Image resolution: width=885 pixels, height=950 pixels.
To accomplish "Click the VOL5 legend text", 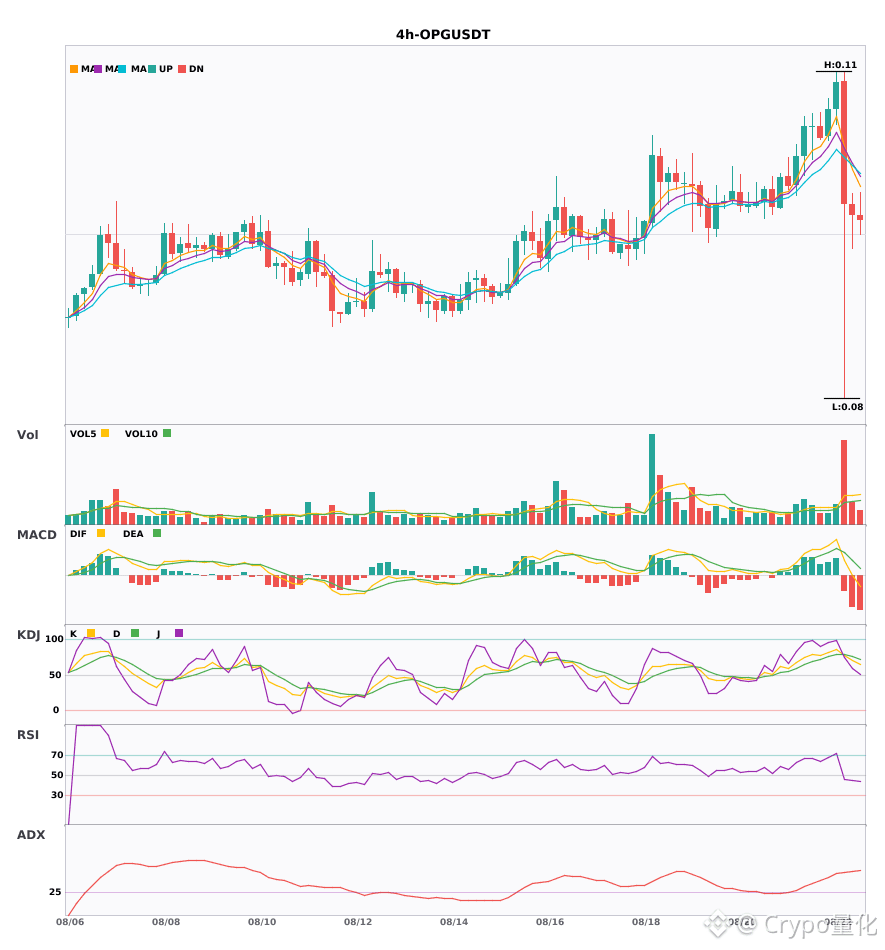I will [83, 434].
